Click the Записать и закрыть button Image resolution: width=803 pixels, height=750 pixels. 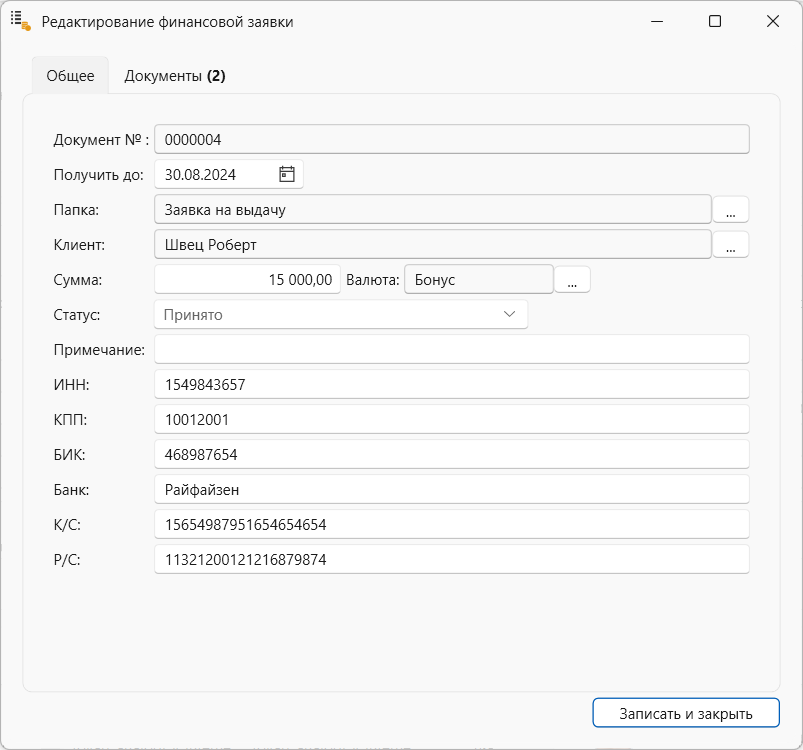(x=686, y=713)
